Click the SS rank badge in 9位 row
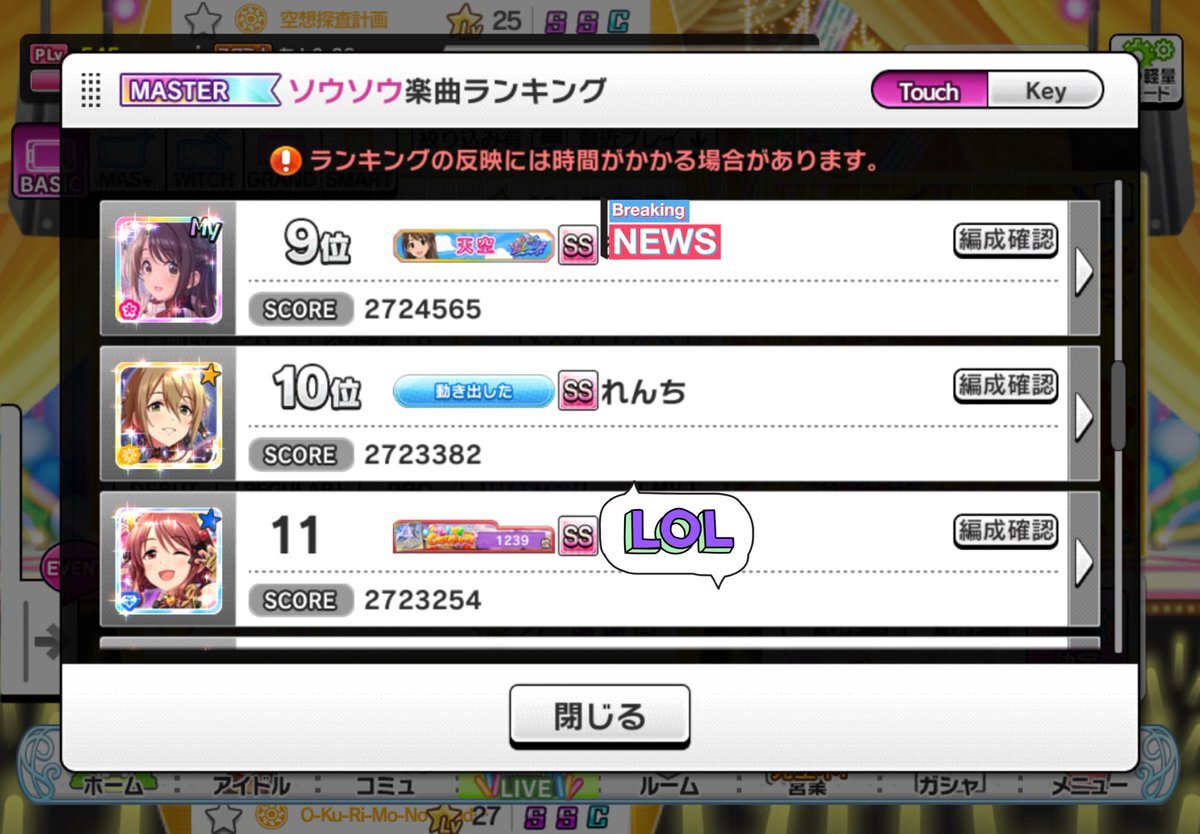This screenshot has height=834, width=1200. [x=577, y=244]
